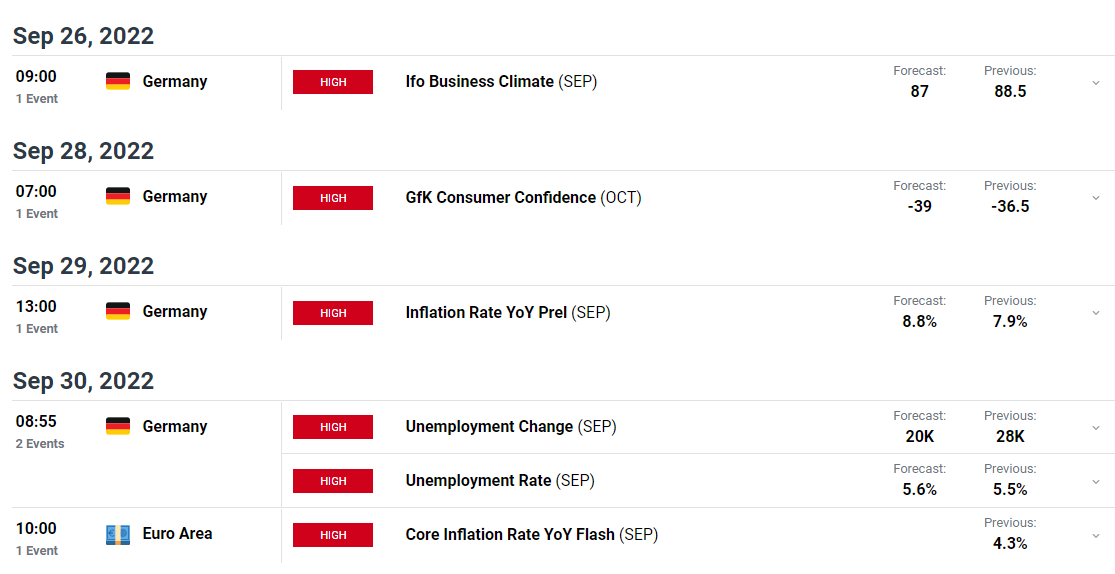Screen dimensions: 1115x574
Task: Click the HIGH badge for Core Inflation Rate
Action: pyautogui.click(x=333, y=535)
